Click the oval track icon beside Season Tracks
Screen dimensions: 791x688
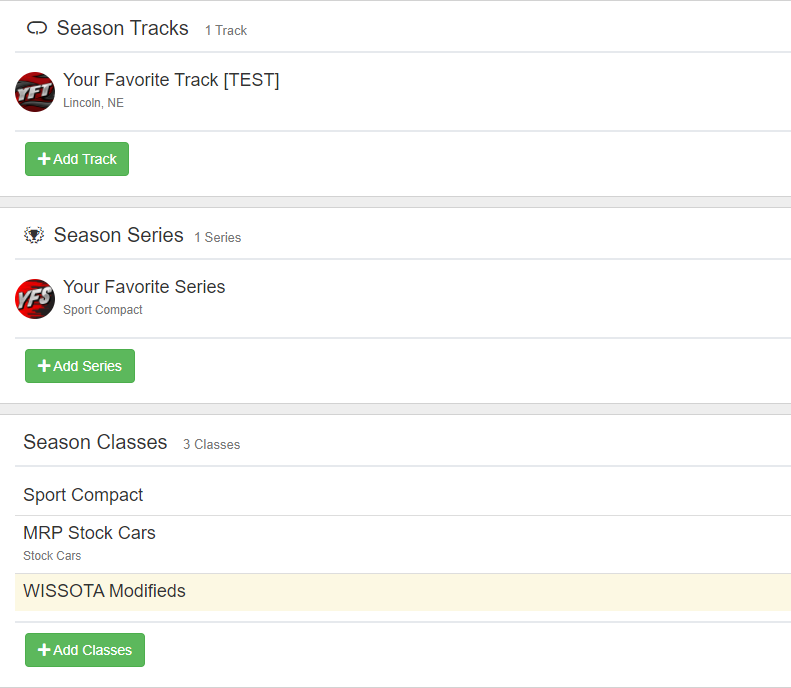point(37,29)
